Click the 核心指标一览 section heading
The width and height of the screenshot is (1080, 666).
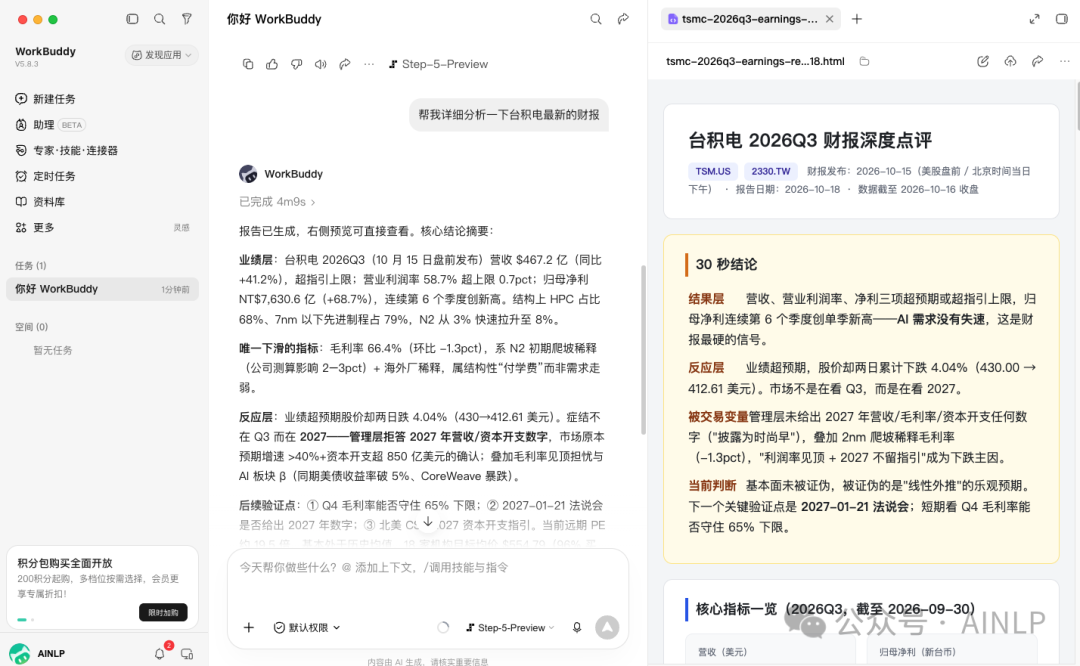(x=835, y=610)
